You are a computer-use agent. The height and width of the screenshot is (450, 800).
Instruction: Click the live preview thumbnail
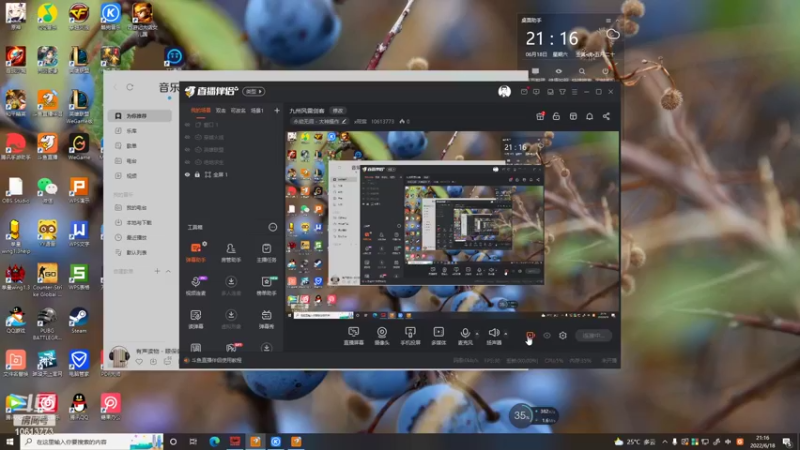click(452, 225)
